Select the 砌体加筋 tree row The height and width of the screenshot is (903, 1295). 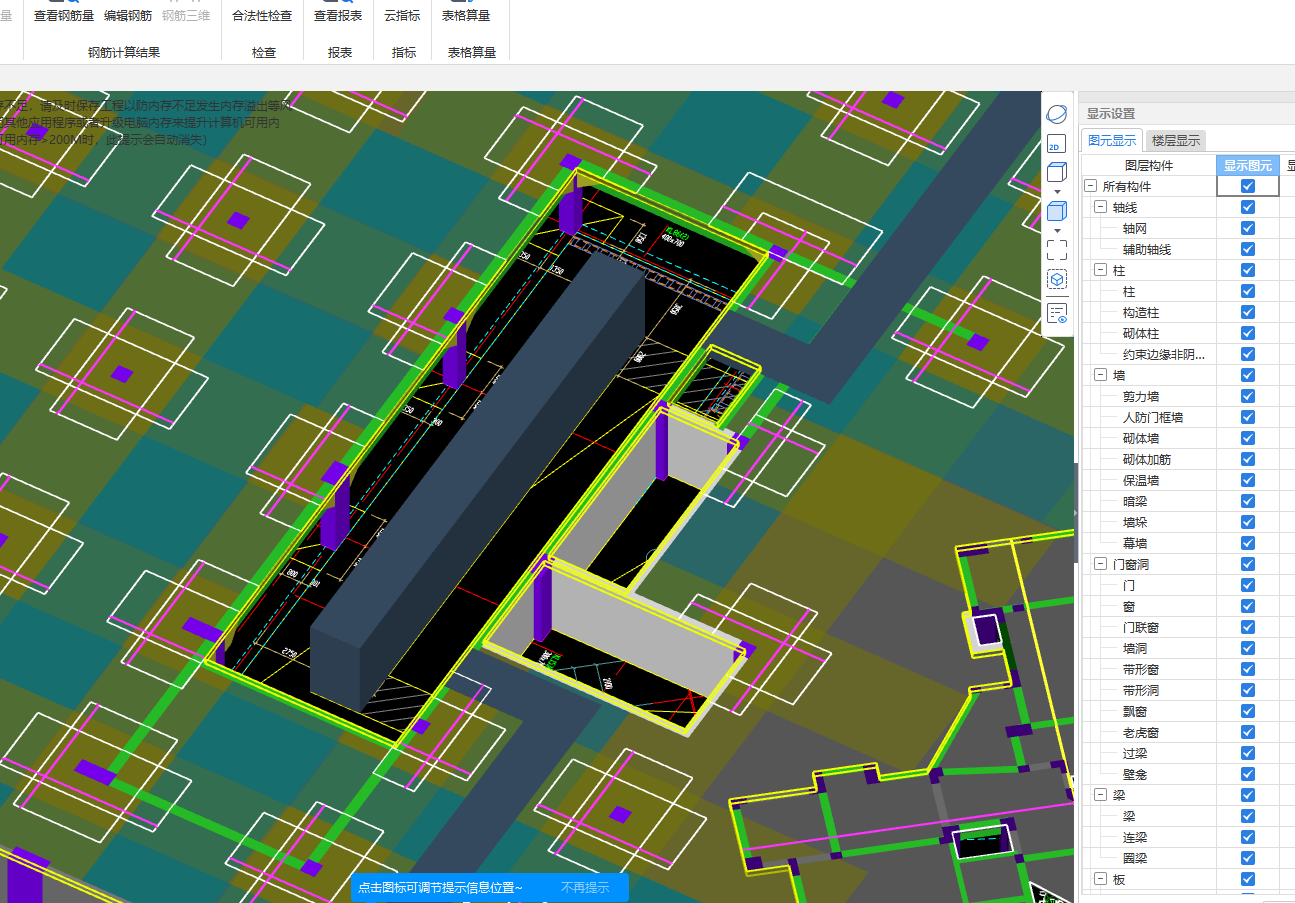(1148, 459)
